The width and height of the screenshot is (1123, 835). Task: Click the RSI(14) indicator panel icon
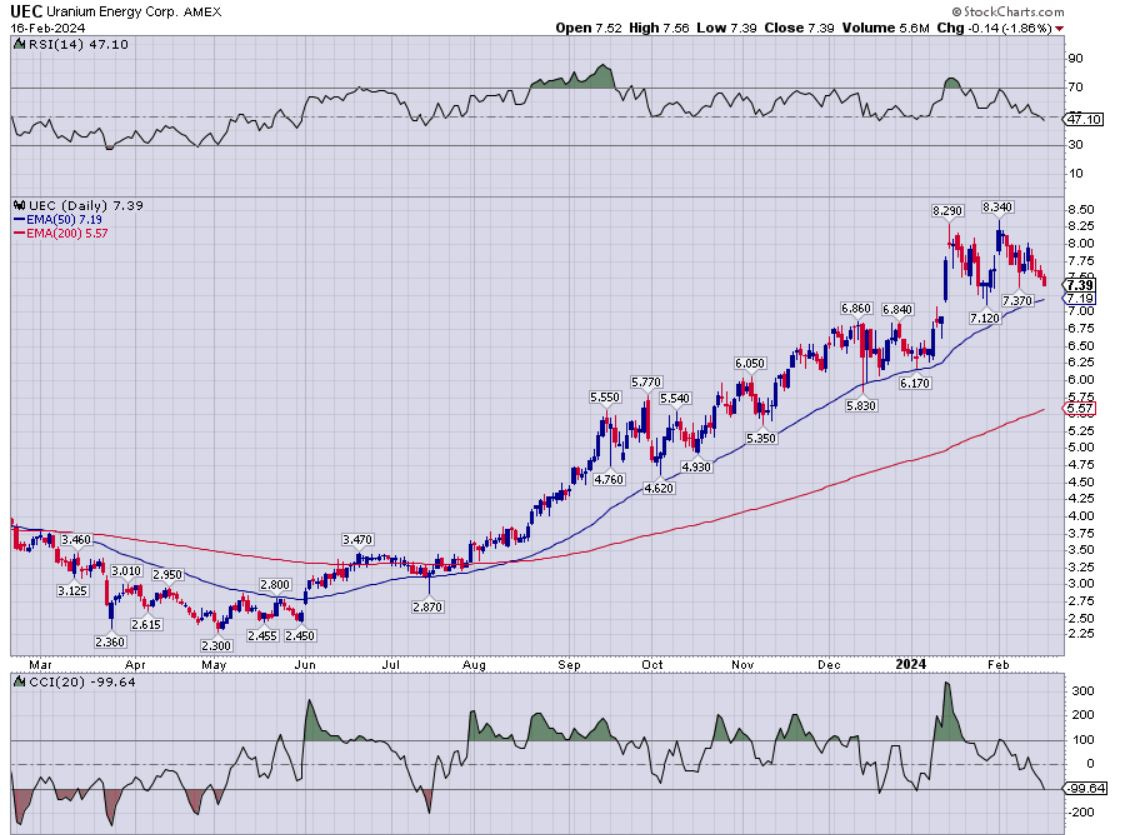pos(19,44)
